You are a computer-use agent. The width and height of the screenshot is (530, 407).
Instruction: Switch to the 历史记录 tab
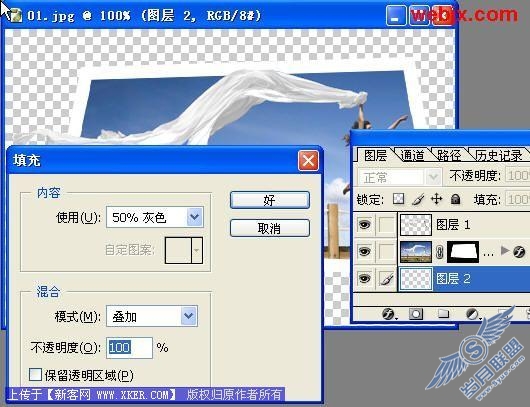[499, 155]
